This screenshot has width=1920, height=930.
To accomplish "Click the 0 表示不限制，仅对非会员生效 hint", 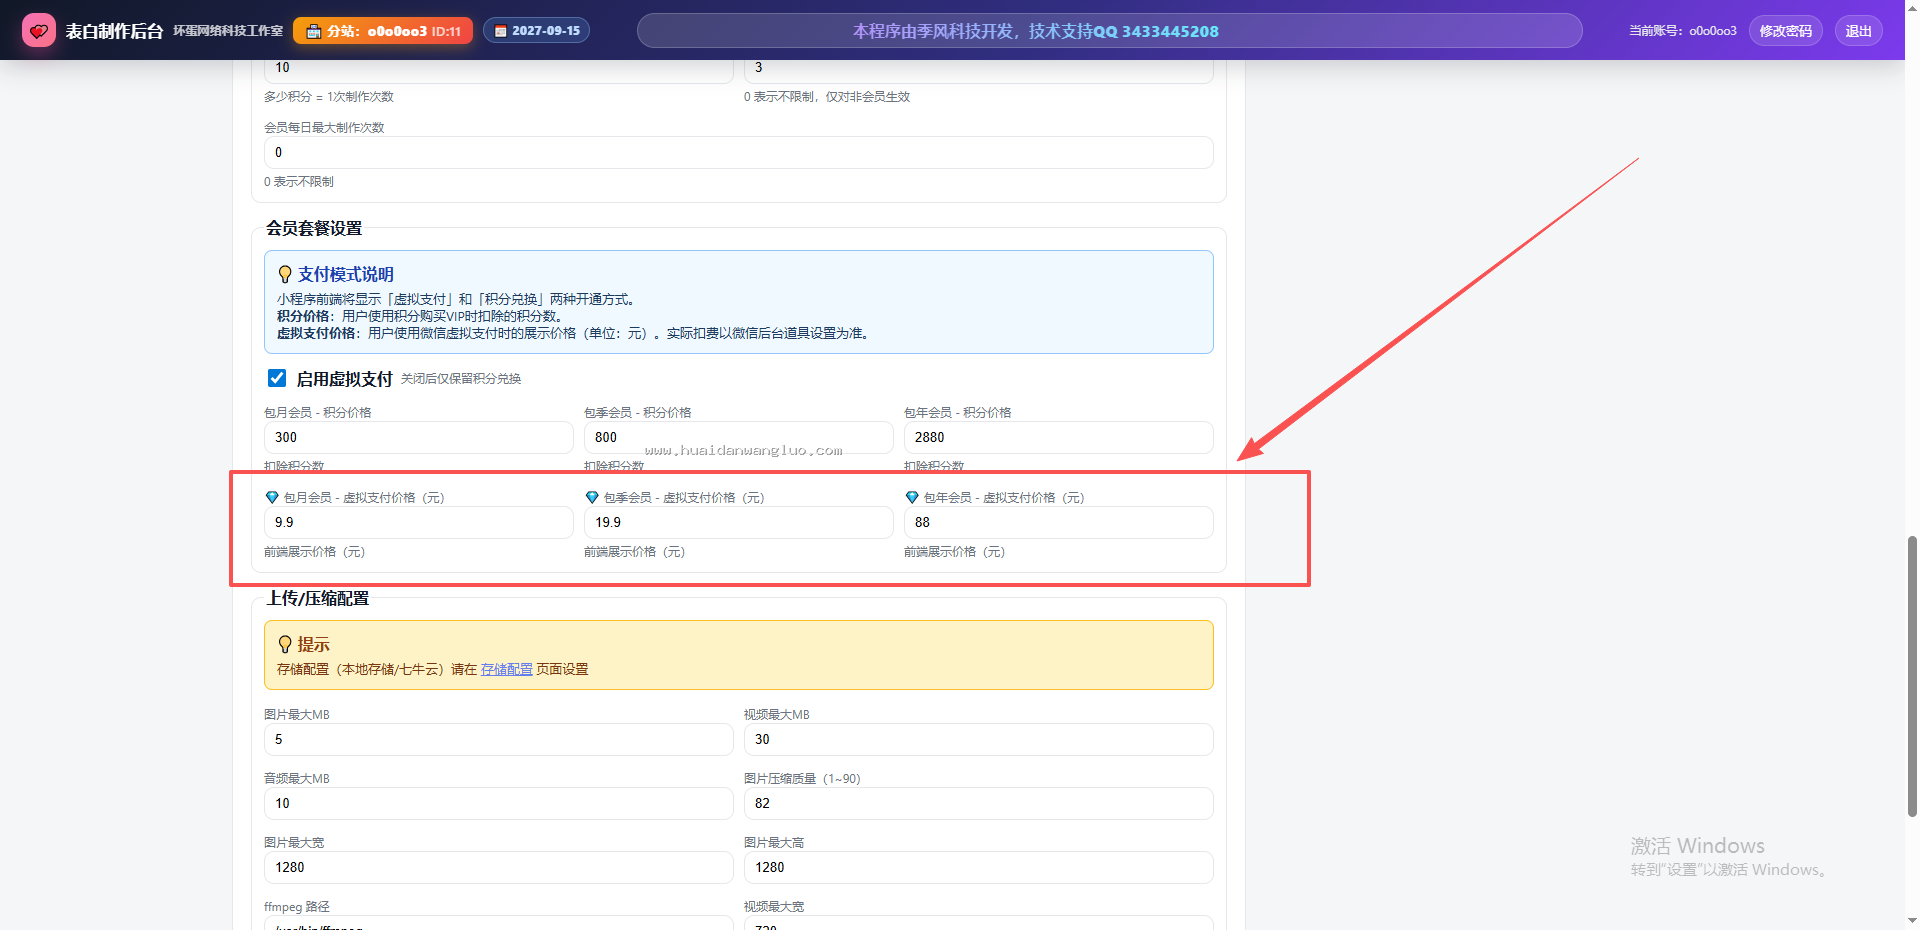I will (x=827, y=97).
